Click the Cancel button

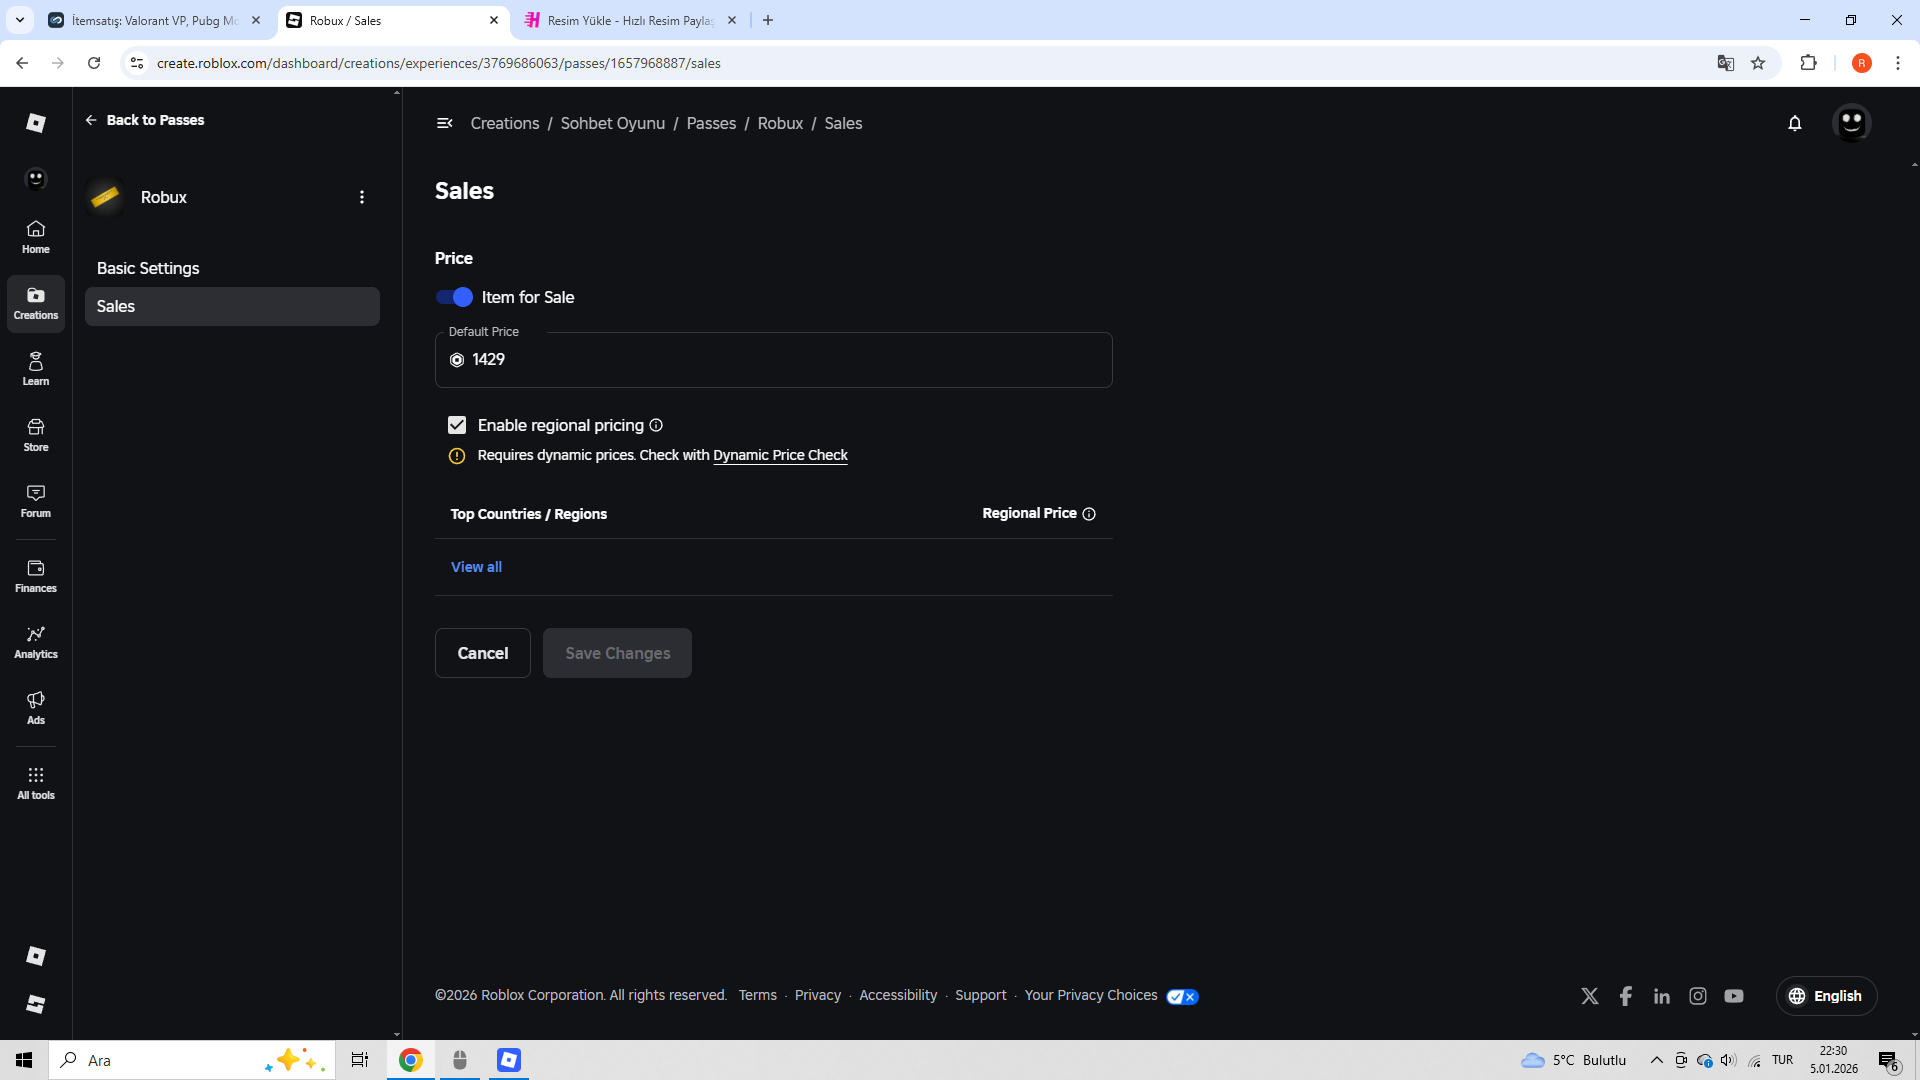(x=483, y=653)
